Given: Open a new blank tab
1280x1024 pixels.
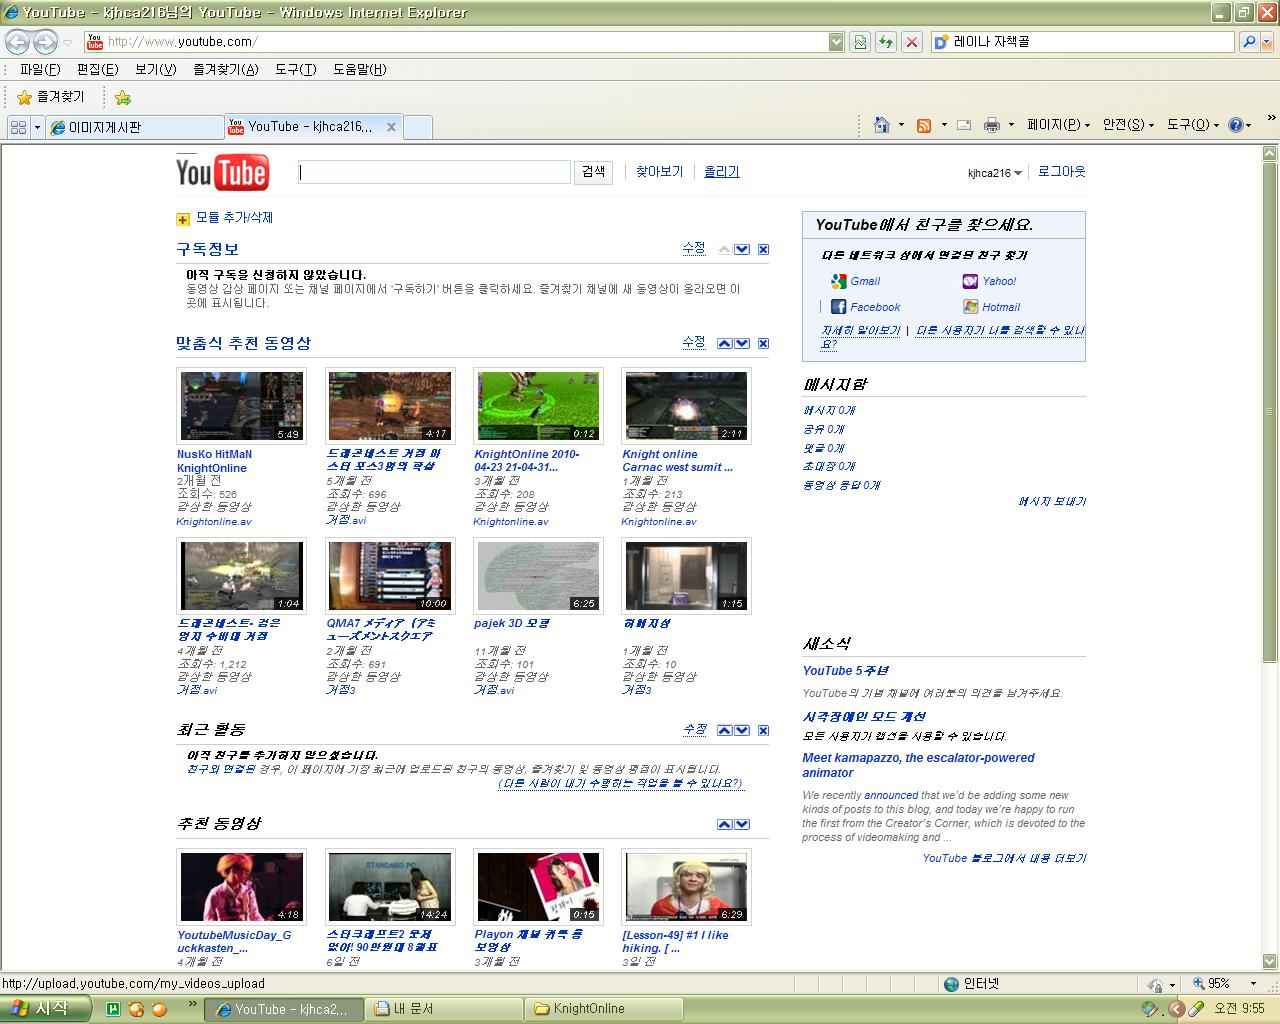Looking at the screenshot, I should (x=418, y=127).
